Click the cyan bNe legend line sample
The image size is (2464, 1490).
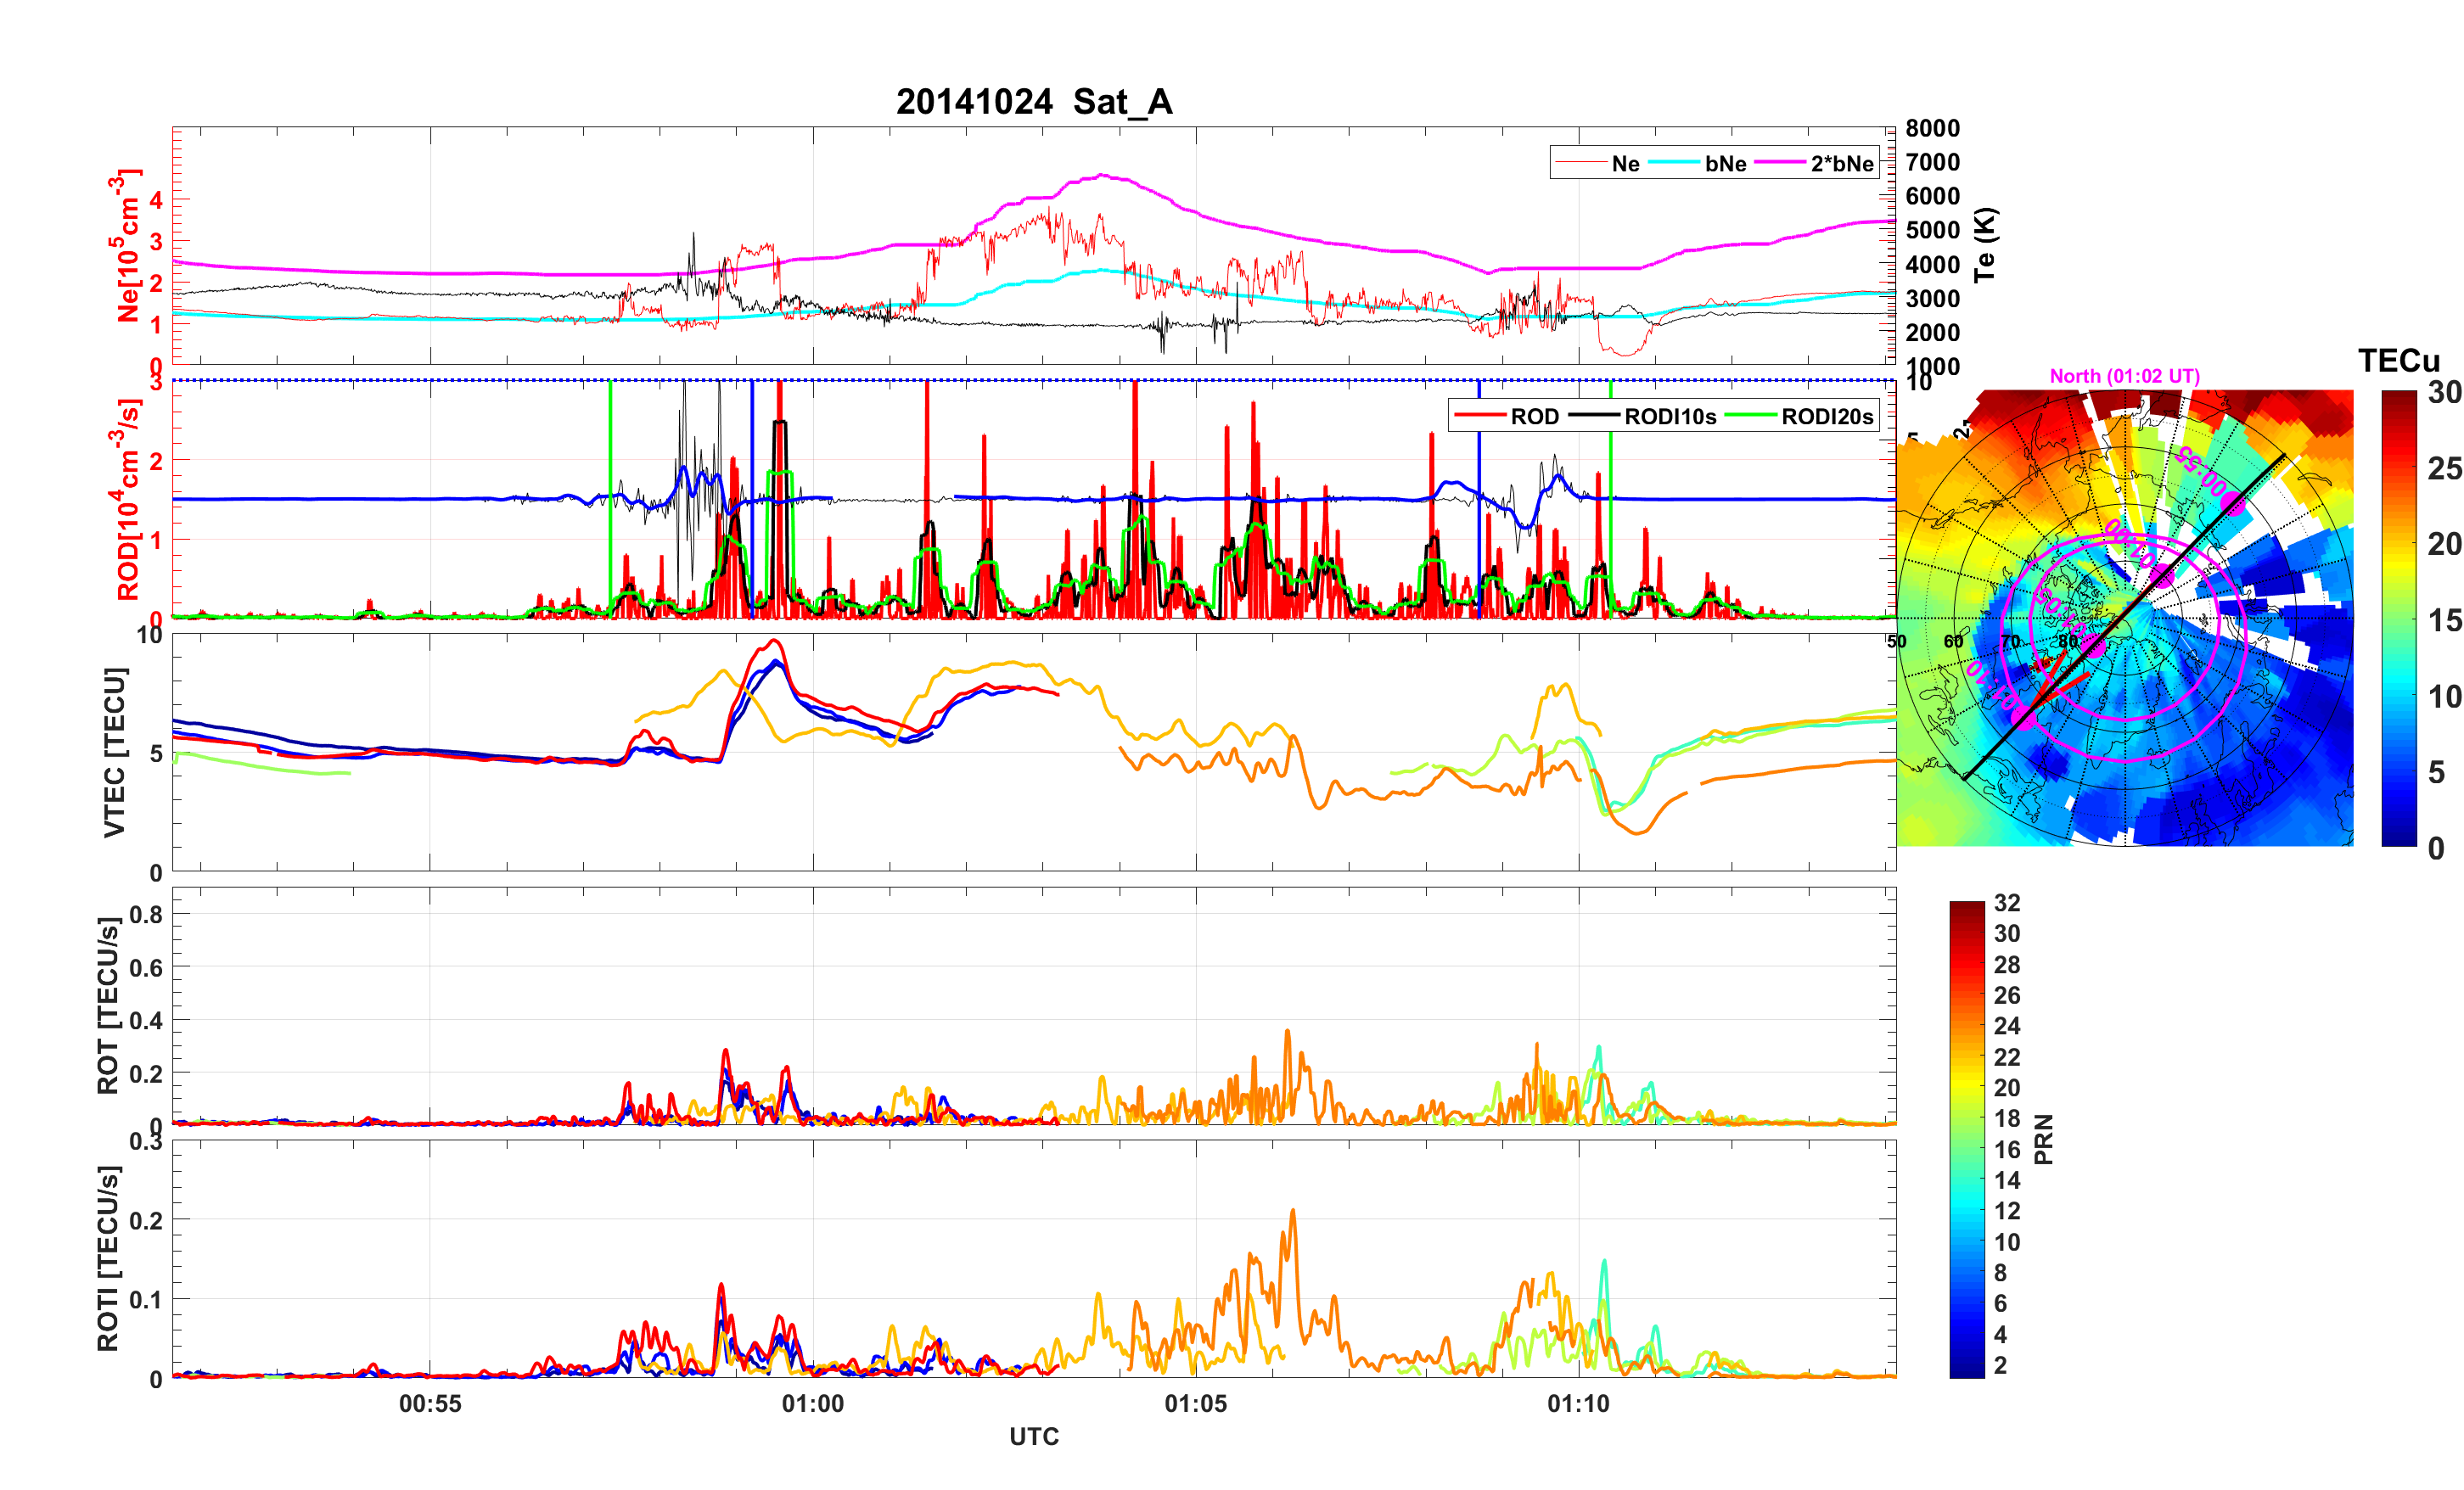1674,164
